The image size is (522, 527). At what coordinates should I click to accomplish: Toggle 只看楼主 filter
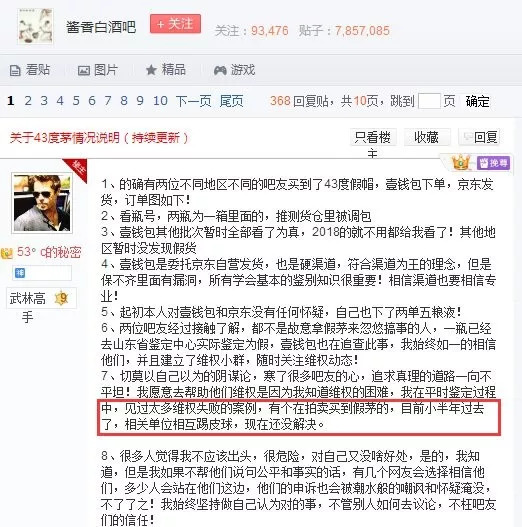pyautogui.click(x=373, y=143)
